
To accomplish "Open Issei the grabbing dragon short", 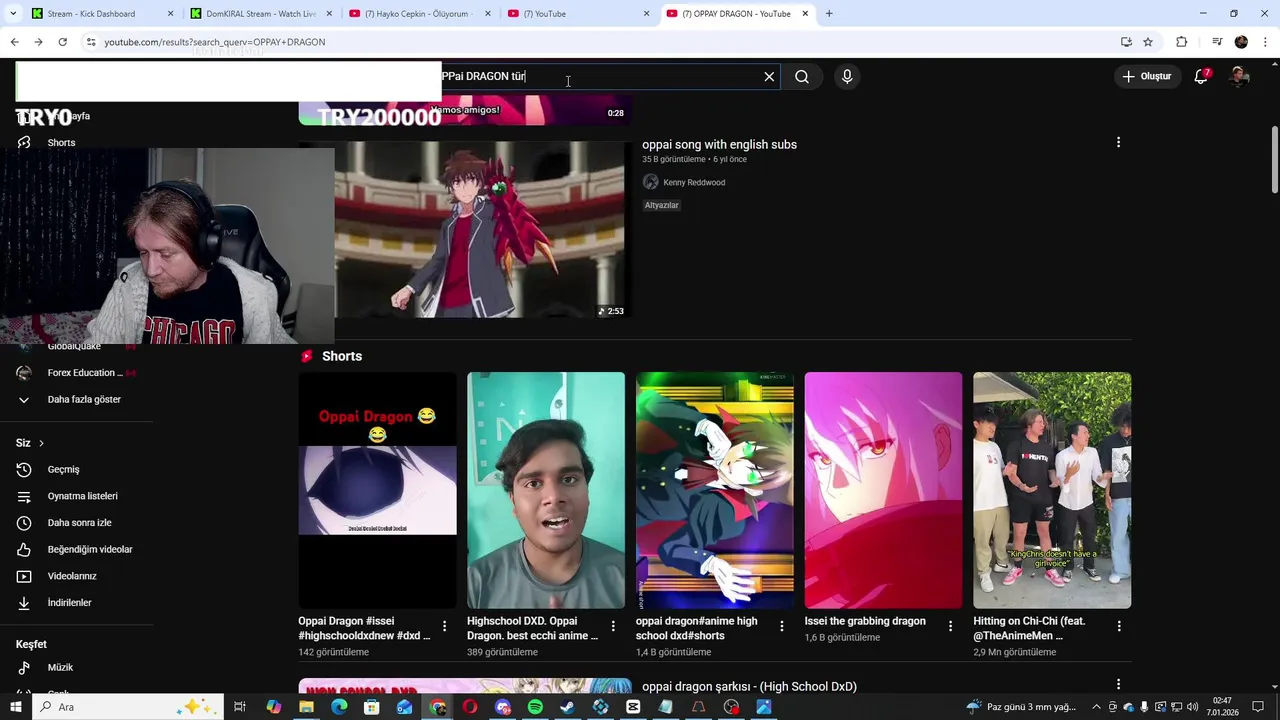I will [x=883, y=490].
